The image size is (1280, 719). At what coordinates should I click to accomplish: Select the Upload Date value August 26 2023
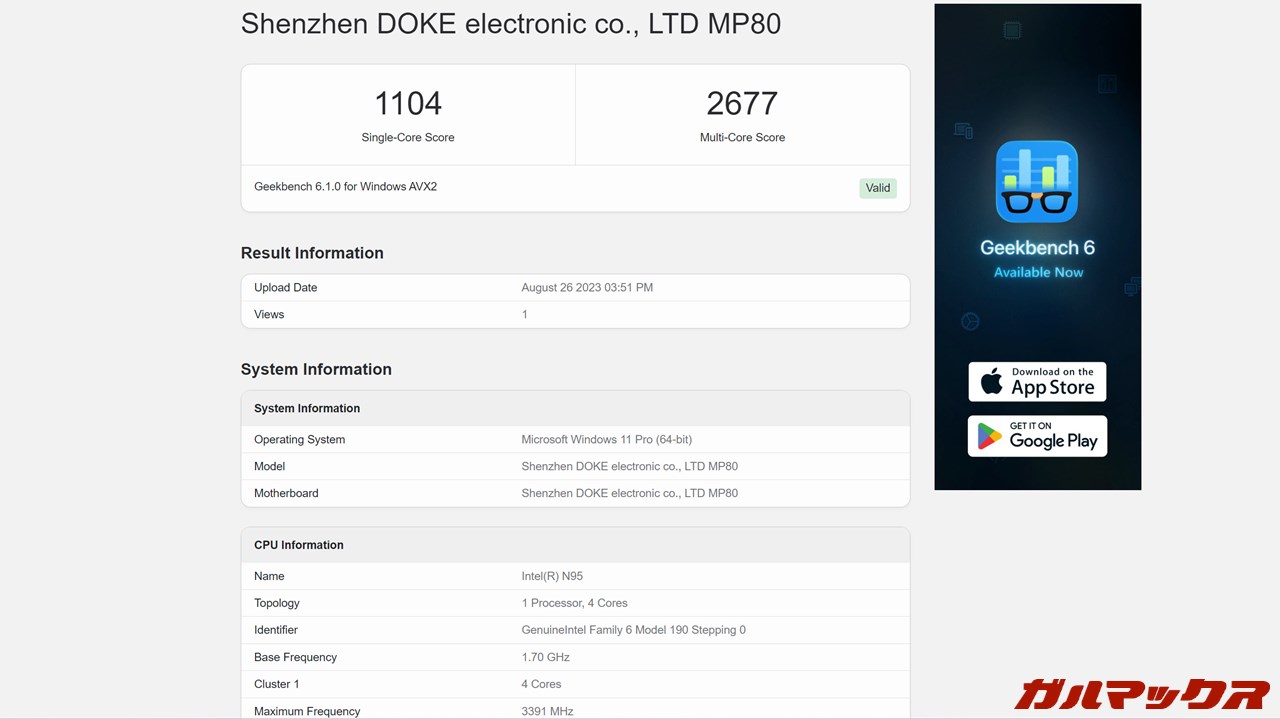click(x=587, y=288)
